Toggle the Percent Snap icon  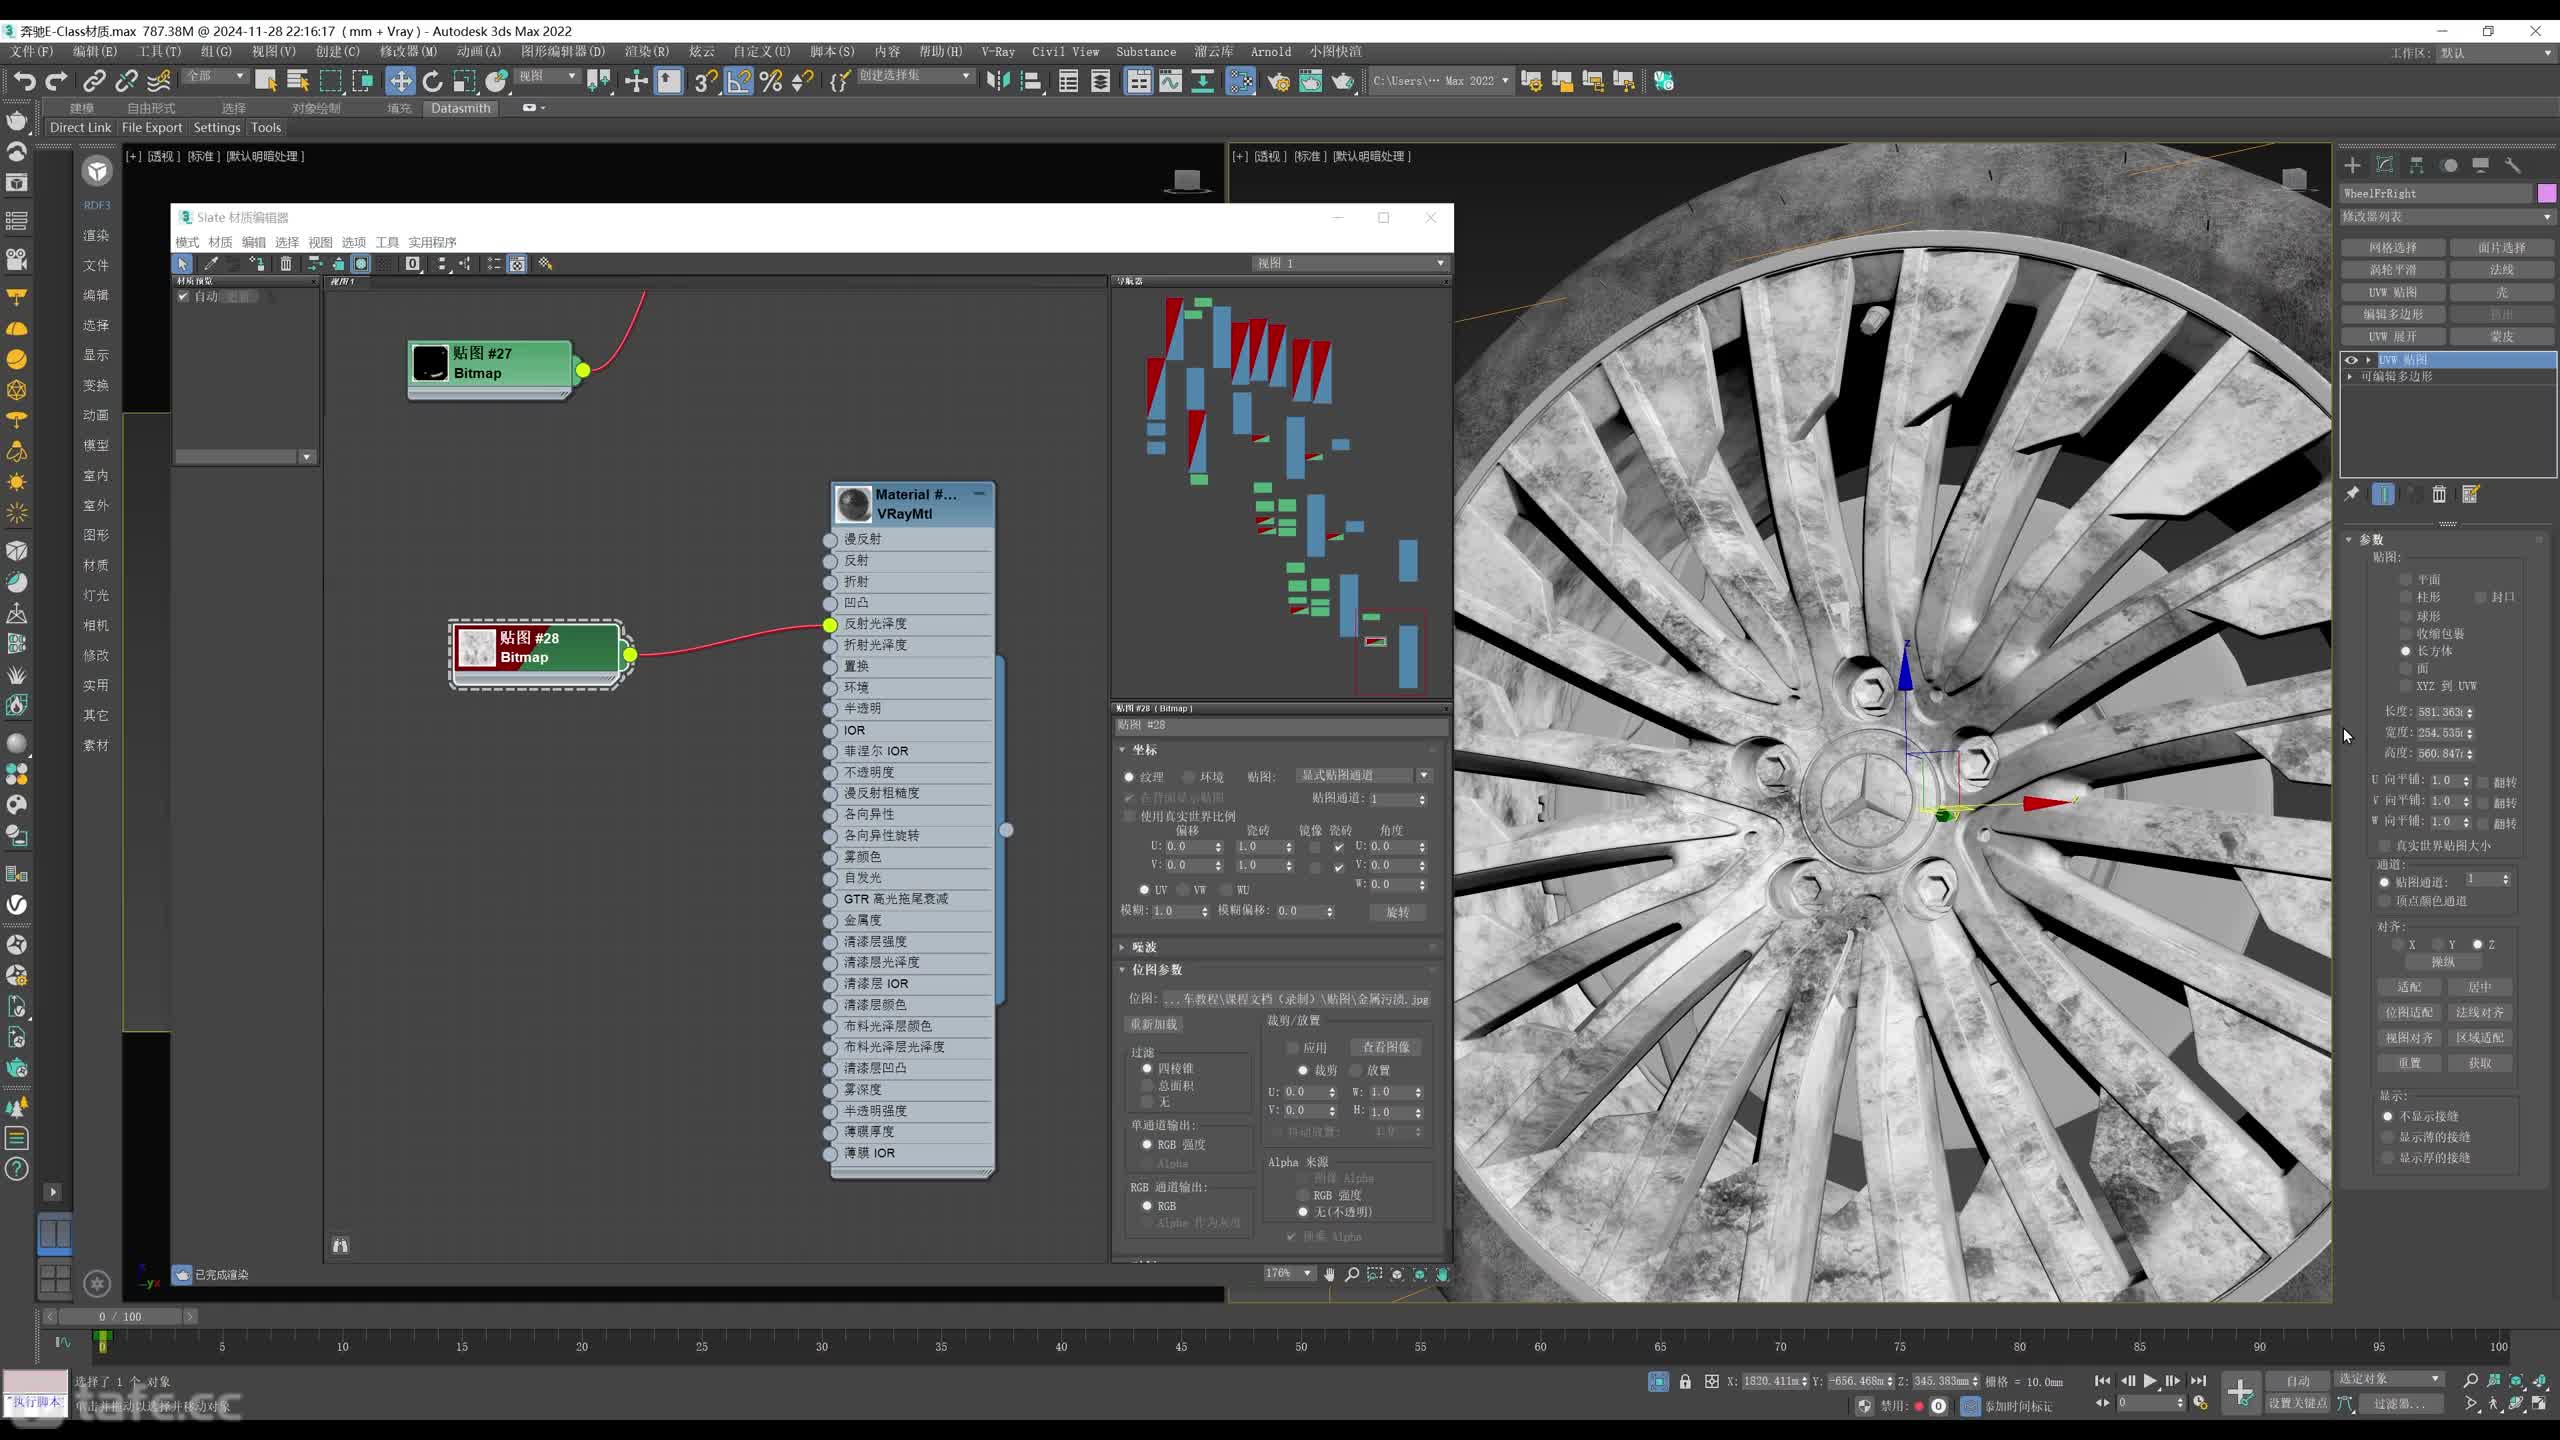770,81
